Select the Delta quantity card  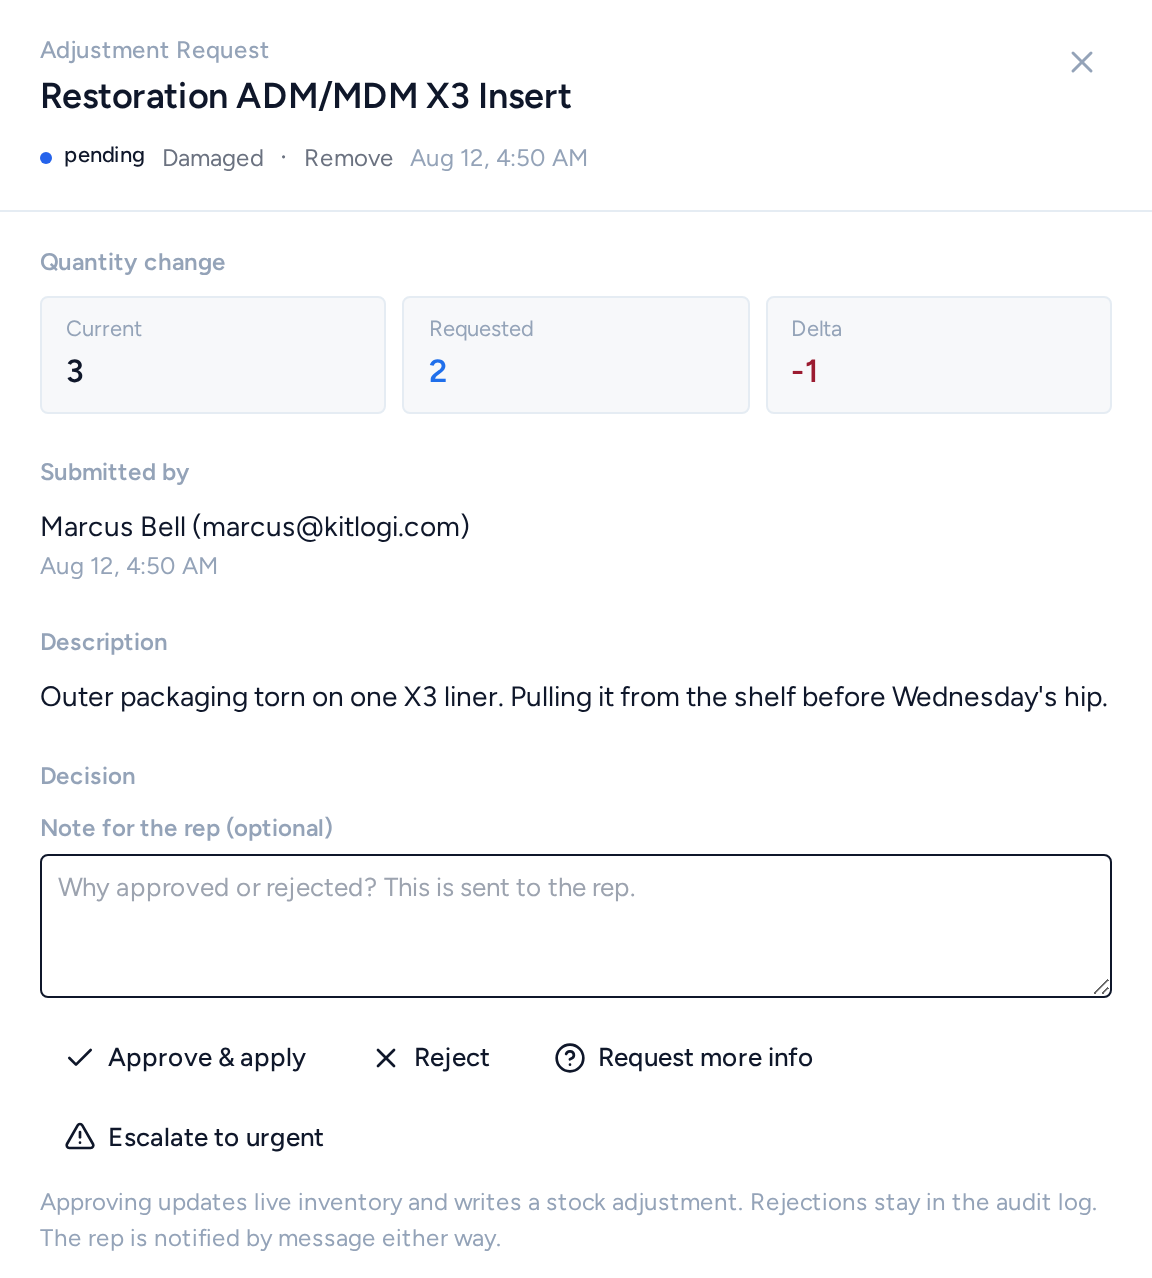point(939,355)
